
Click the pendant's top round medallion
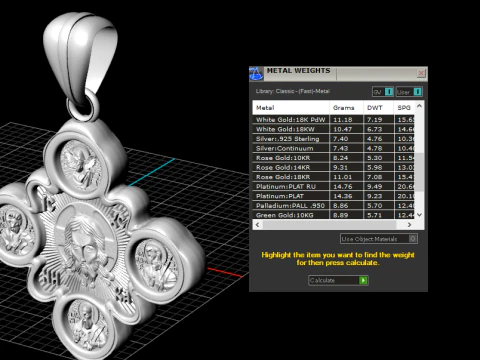click(81, 165)
